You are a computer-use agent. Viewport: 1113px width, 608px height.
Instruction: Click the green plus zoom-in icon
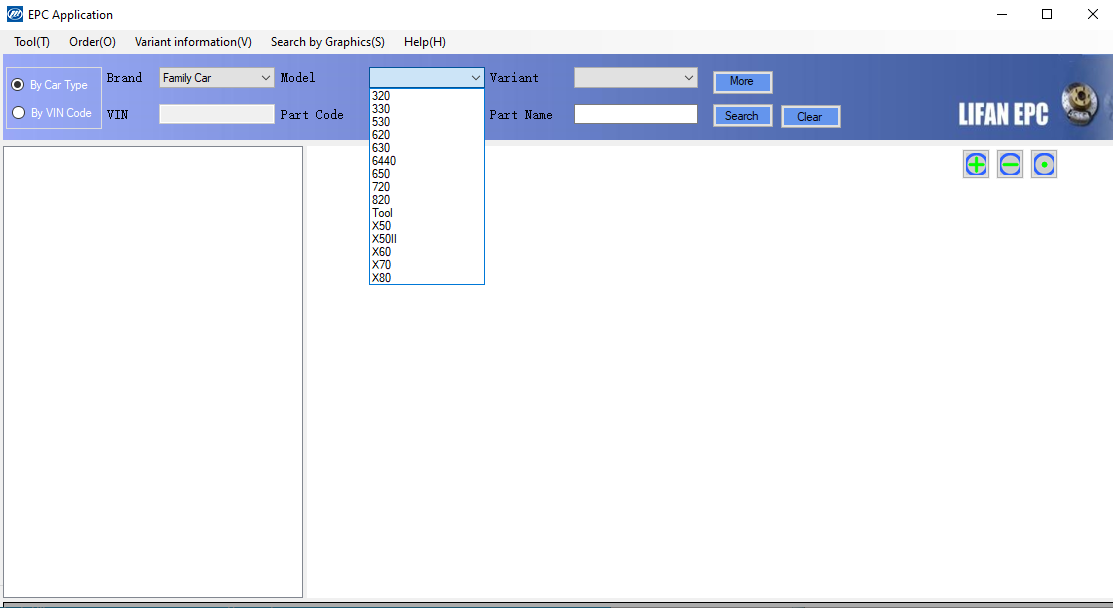976,165
